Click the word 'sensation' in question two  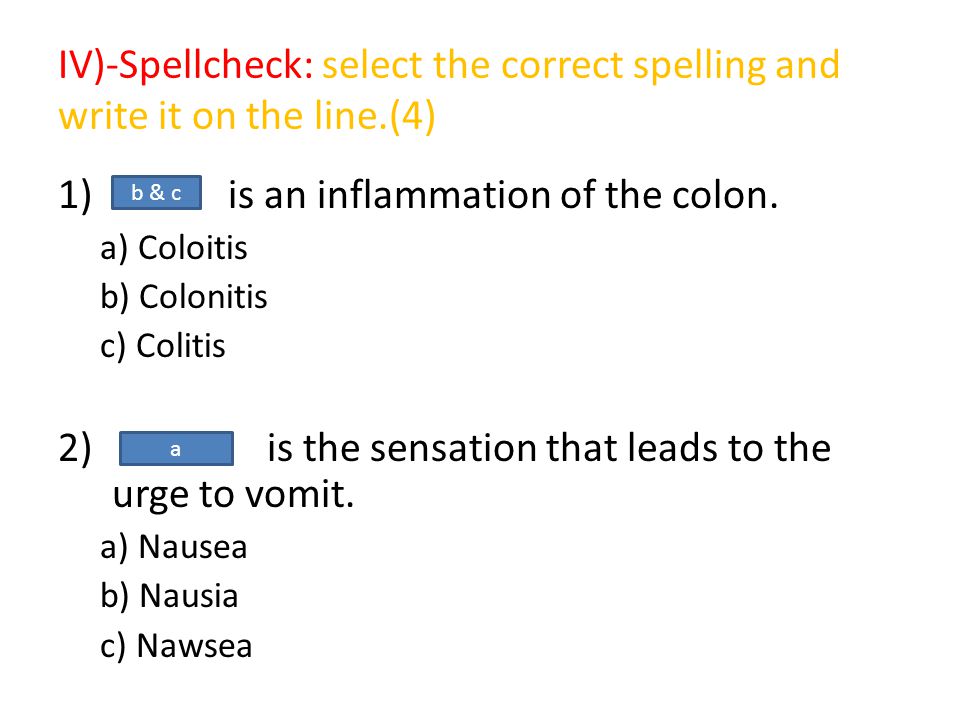[x=454, y=448]
